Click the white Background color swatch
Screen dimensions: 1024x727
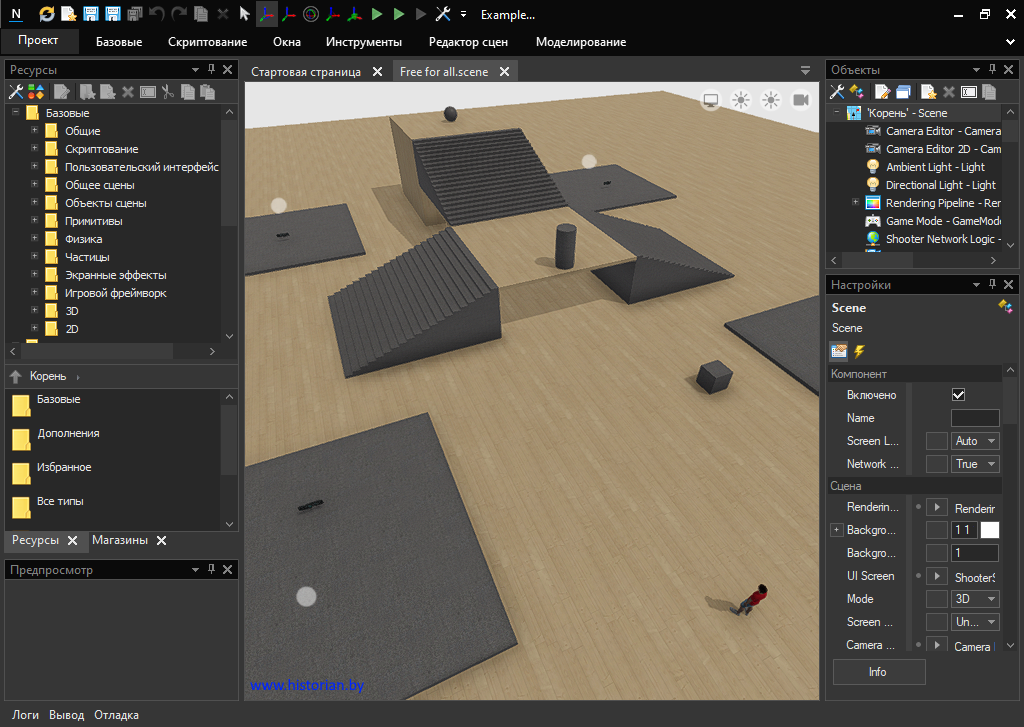990,530
